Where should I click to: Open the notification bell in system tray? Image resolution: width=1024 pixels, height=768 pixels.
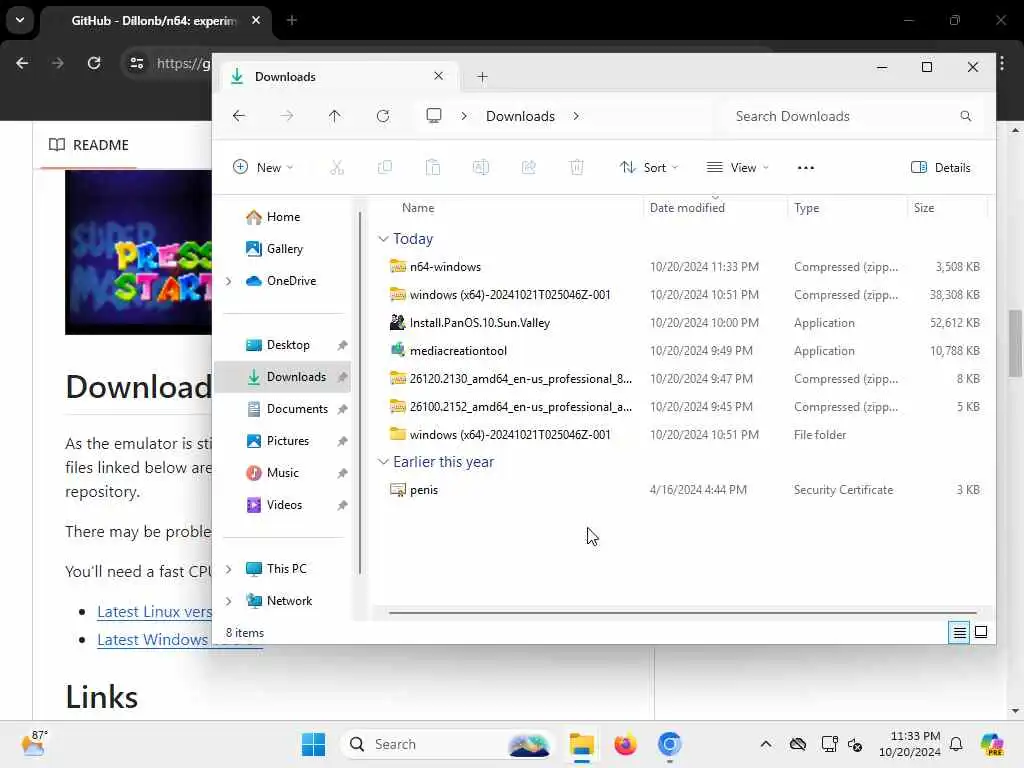(955, 744)
